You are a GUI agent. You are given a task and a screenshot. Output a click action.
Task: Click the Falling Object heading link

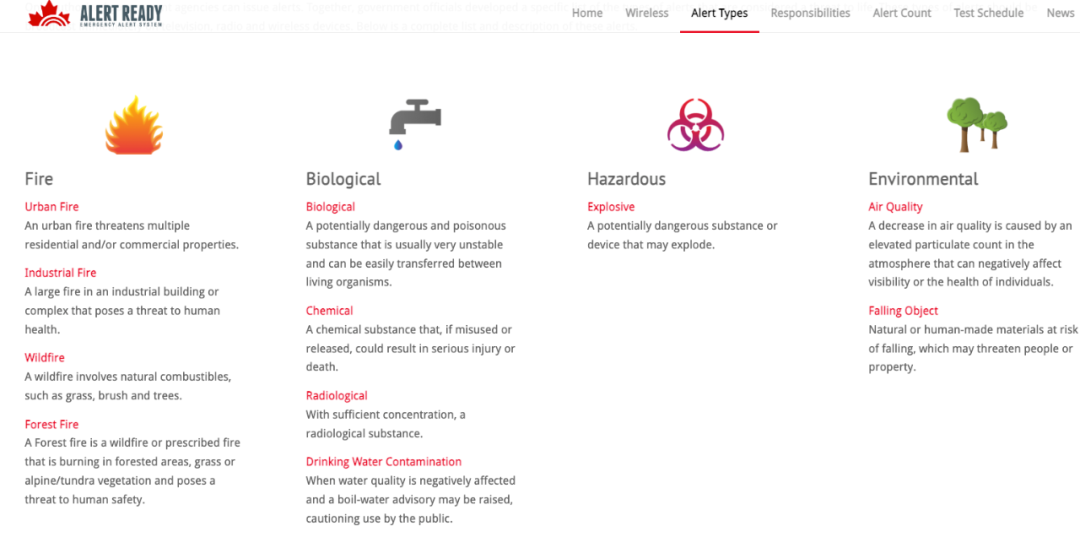click(x=903, y=310)
